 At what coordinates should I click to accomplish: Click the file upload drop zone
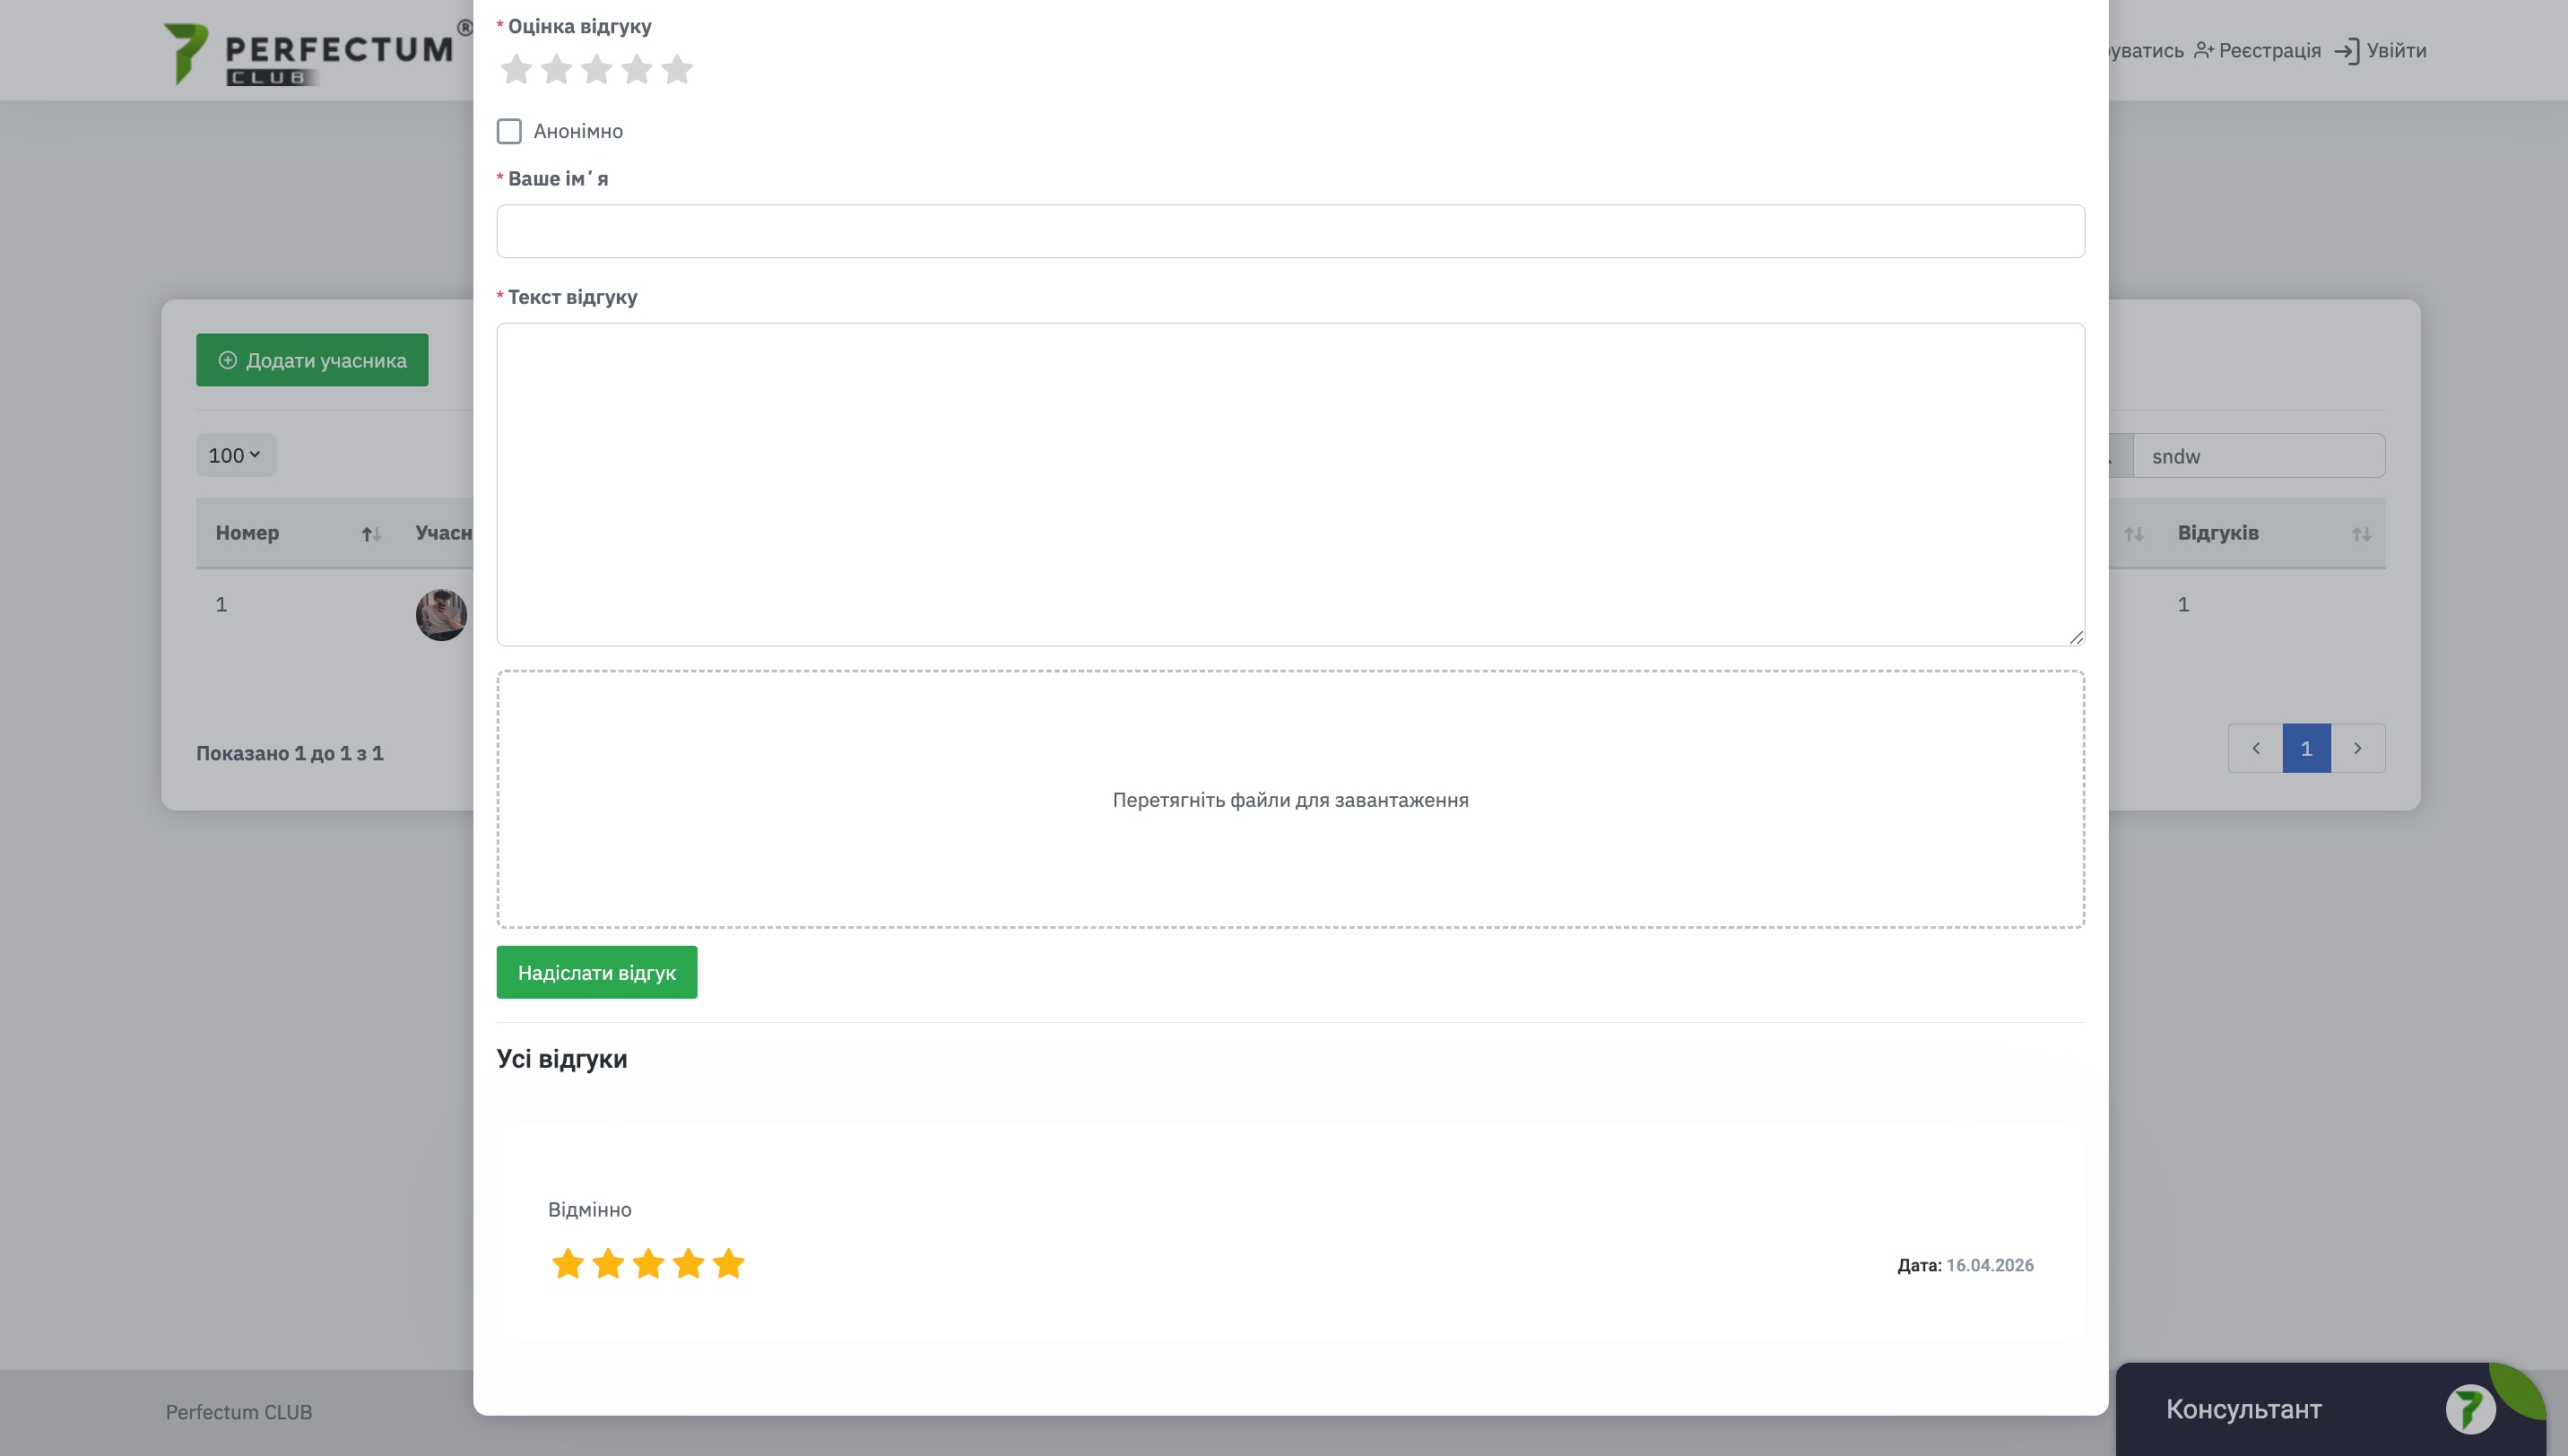pyautogui.click(x=1290, y=799)
